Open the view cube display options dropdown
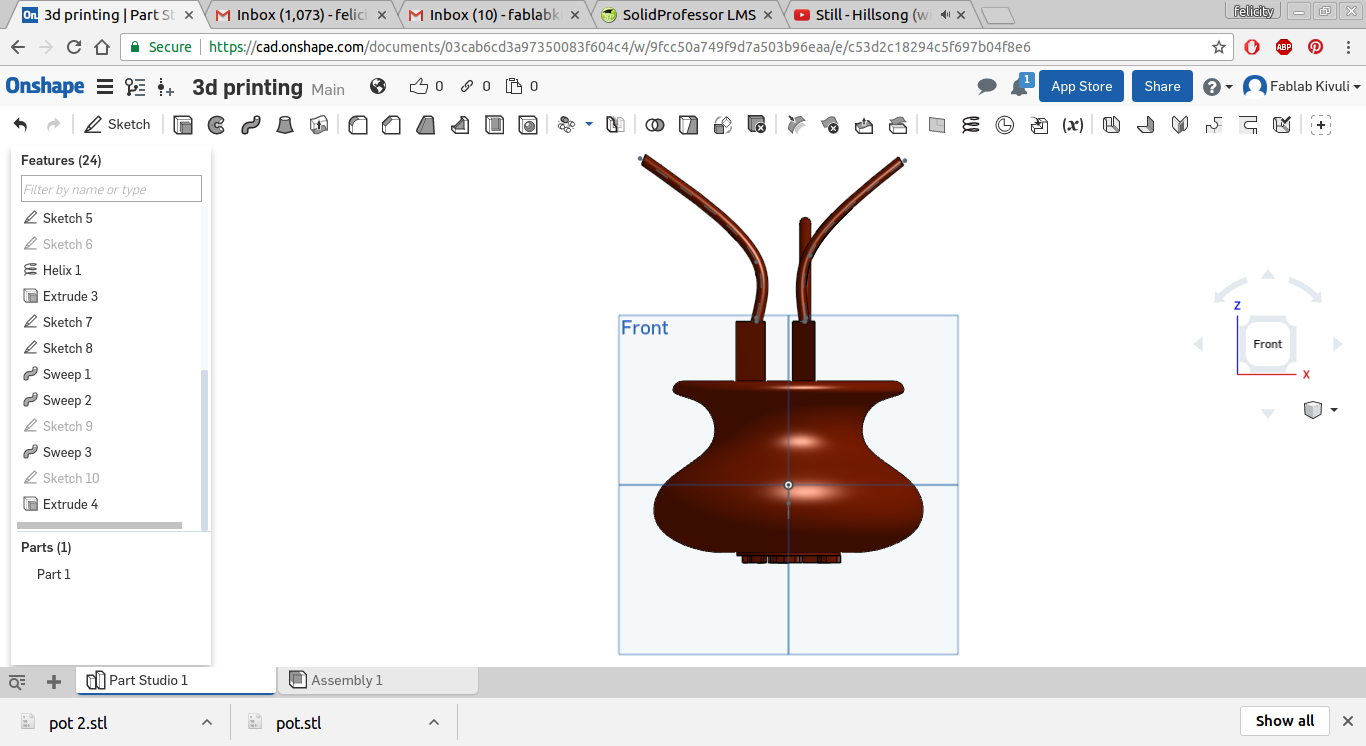This screenshot has width=1366, height=746. click(x=1333, y=410)
